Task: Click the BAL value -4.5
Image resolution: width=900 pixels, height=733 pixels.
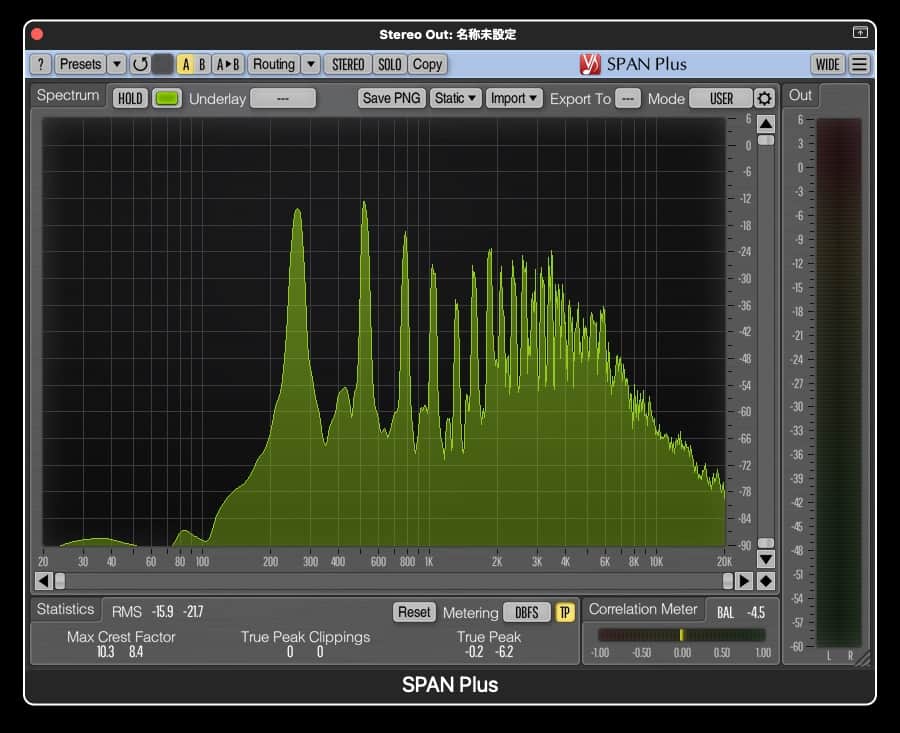Action: (756, 612)
